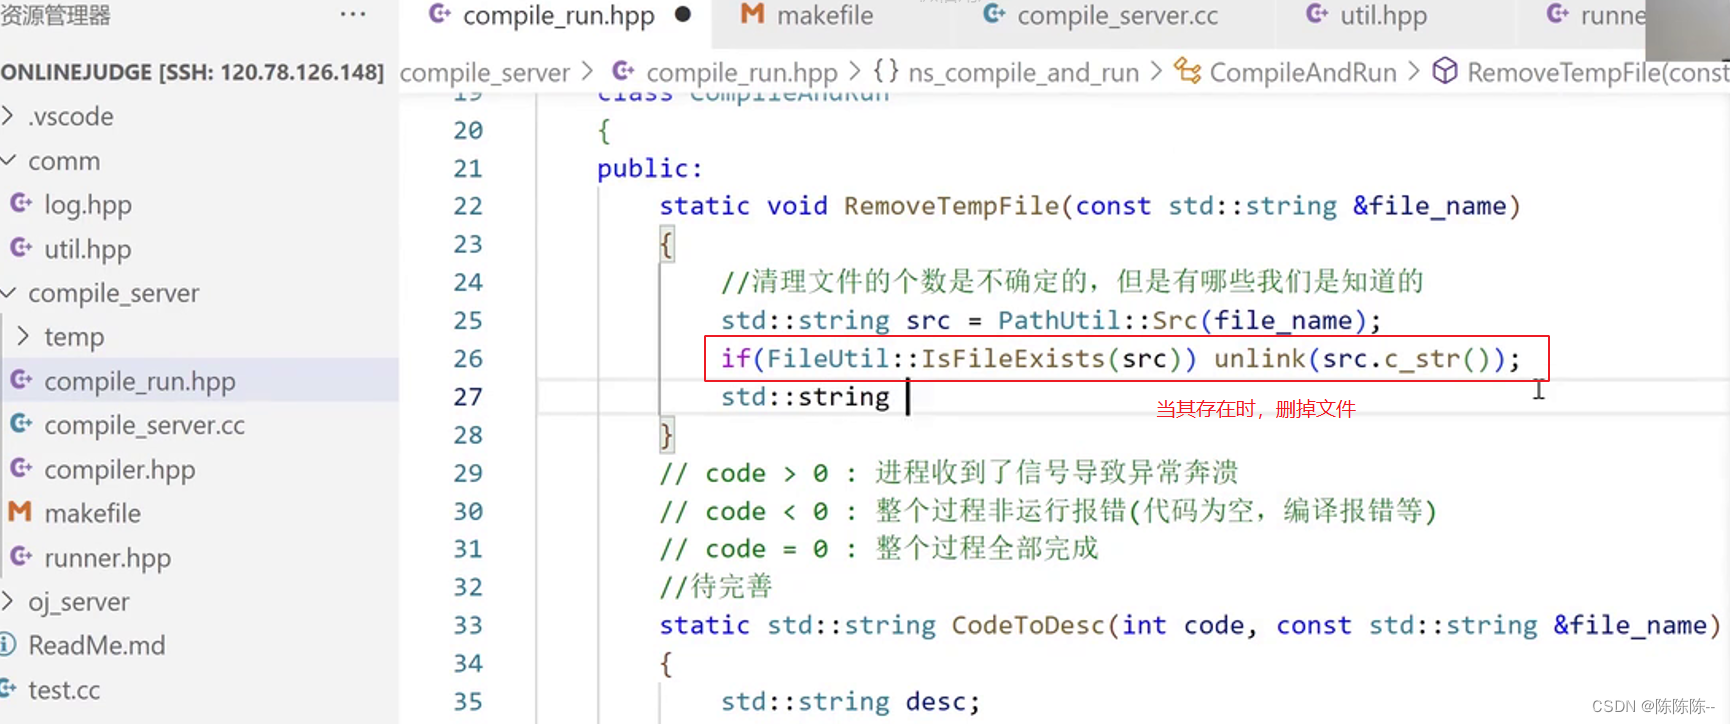Click compile_server breadcrumb segment
Image resolution: width=1730 pixels, height=724 pixels.
click(484, 73)
